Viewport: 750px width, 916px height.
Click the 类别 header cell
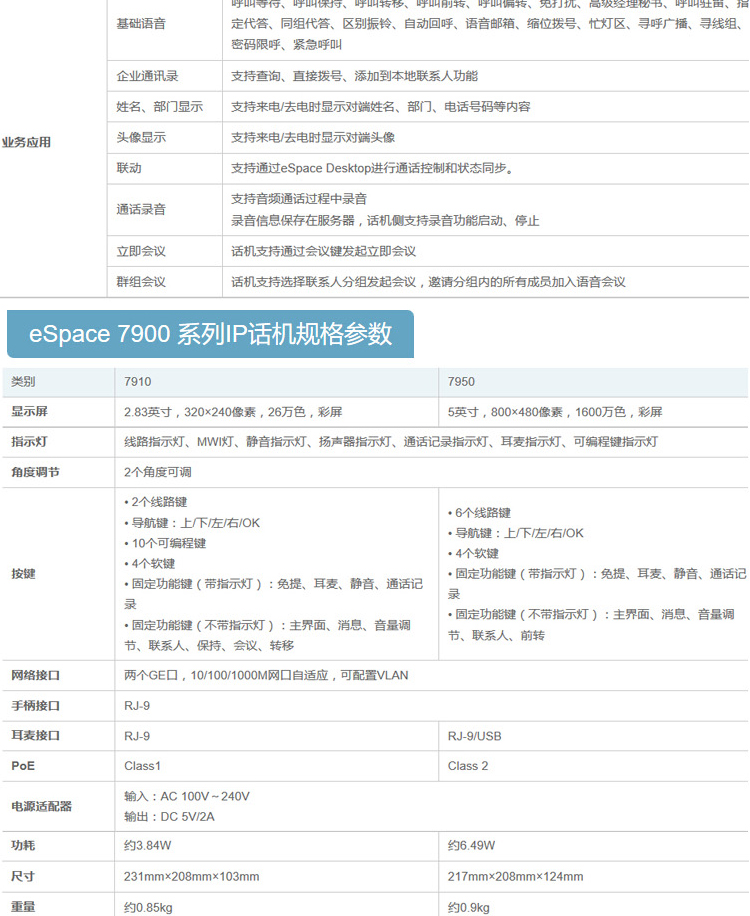point(23,382)
